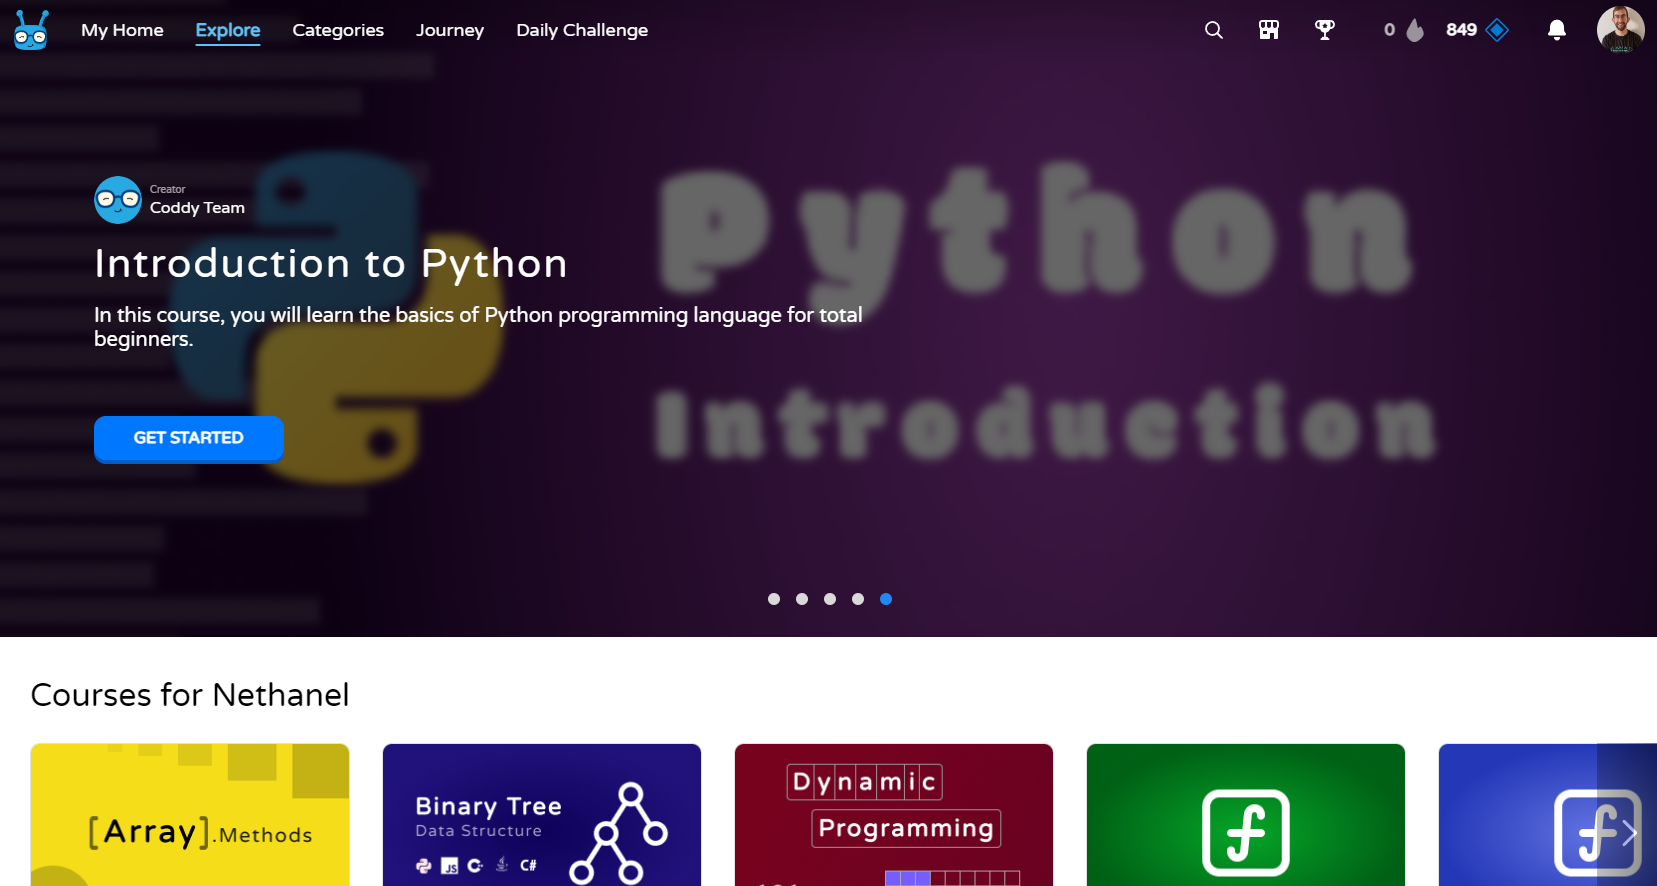Click the Coddy Team creator avatar
Image resolution: width=1657 pixels, height=886 pixels.
(x=118, y=200)
